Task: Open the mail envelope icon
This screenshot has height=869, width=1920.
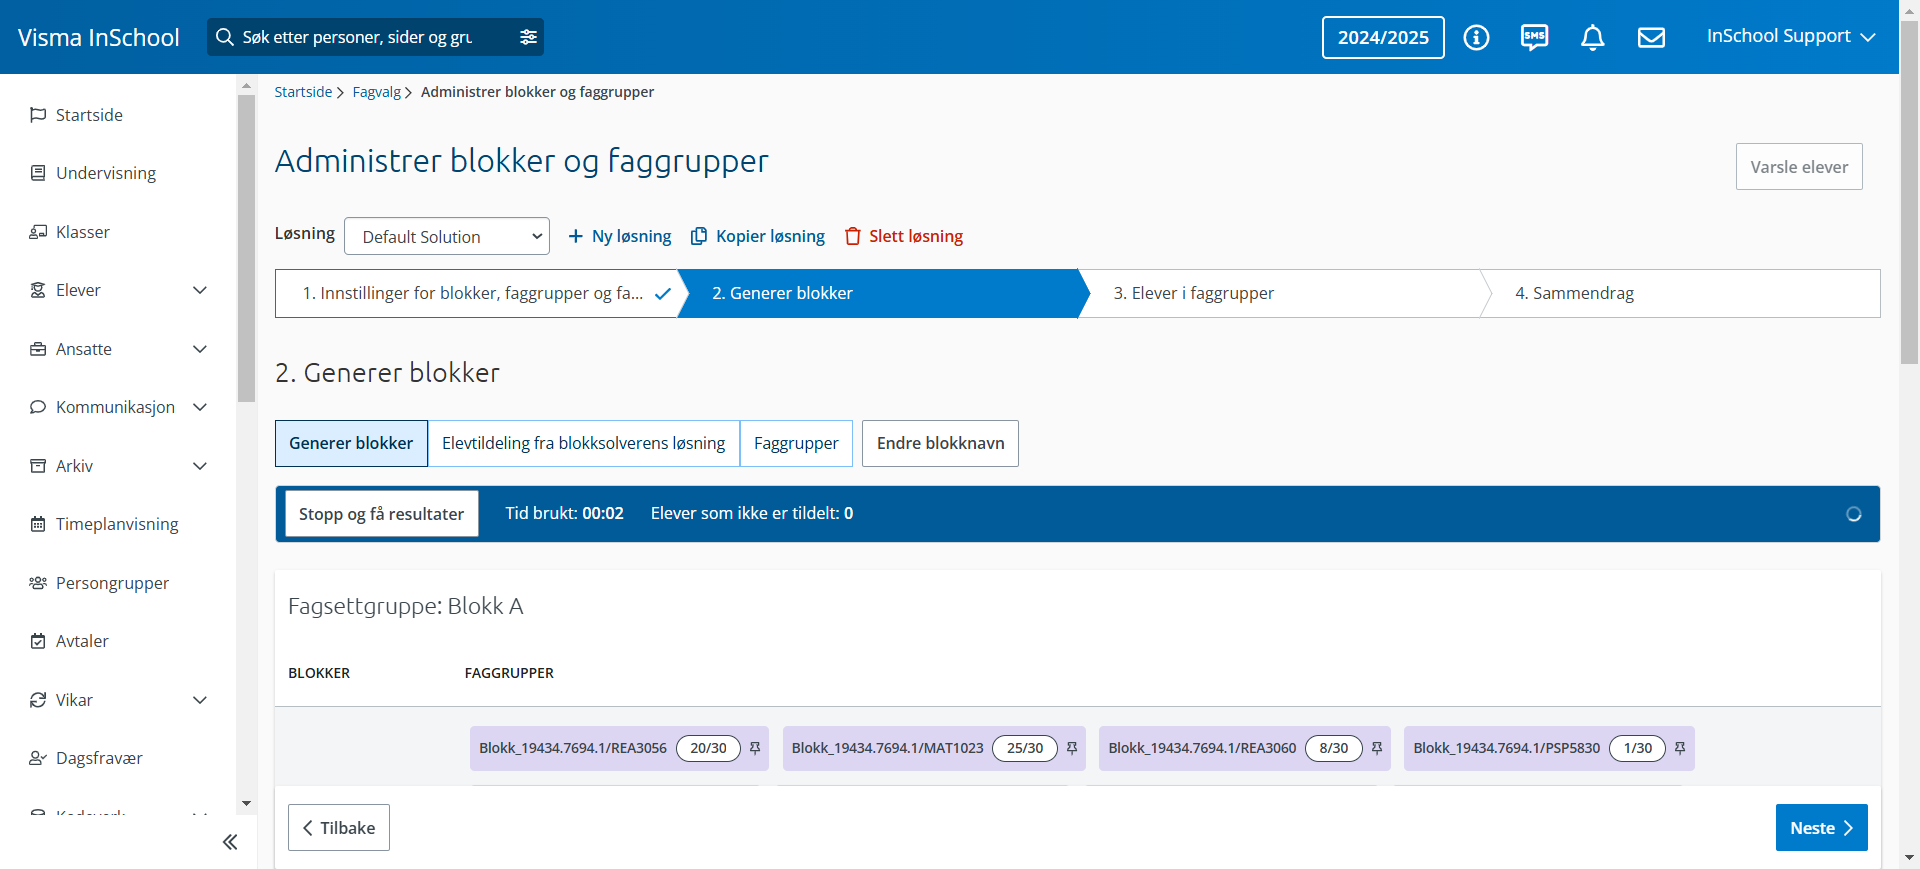Action: point(1651,37)
